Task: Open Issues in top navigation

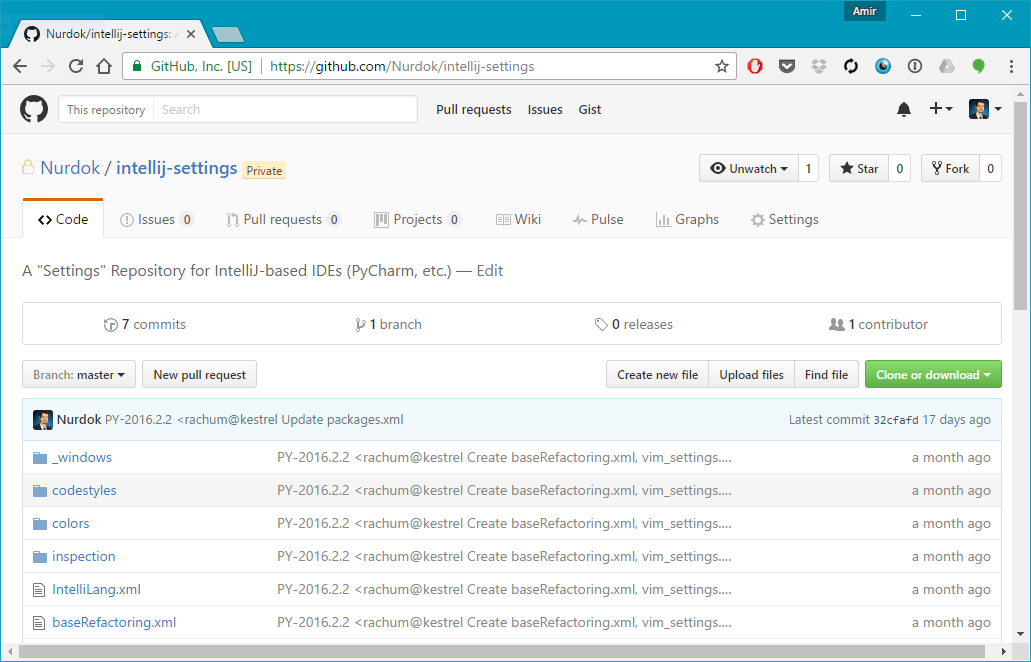Action: coord(545,109)
